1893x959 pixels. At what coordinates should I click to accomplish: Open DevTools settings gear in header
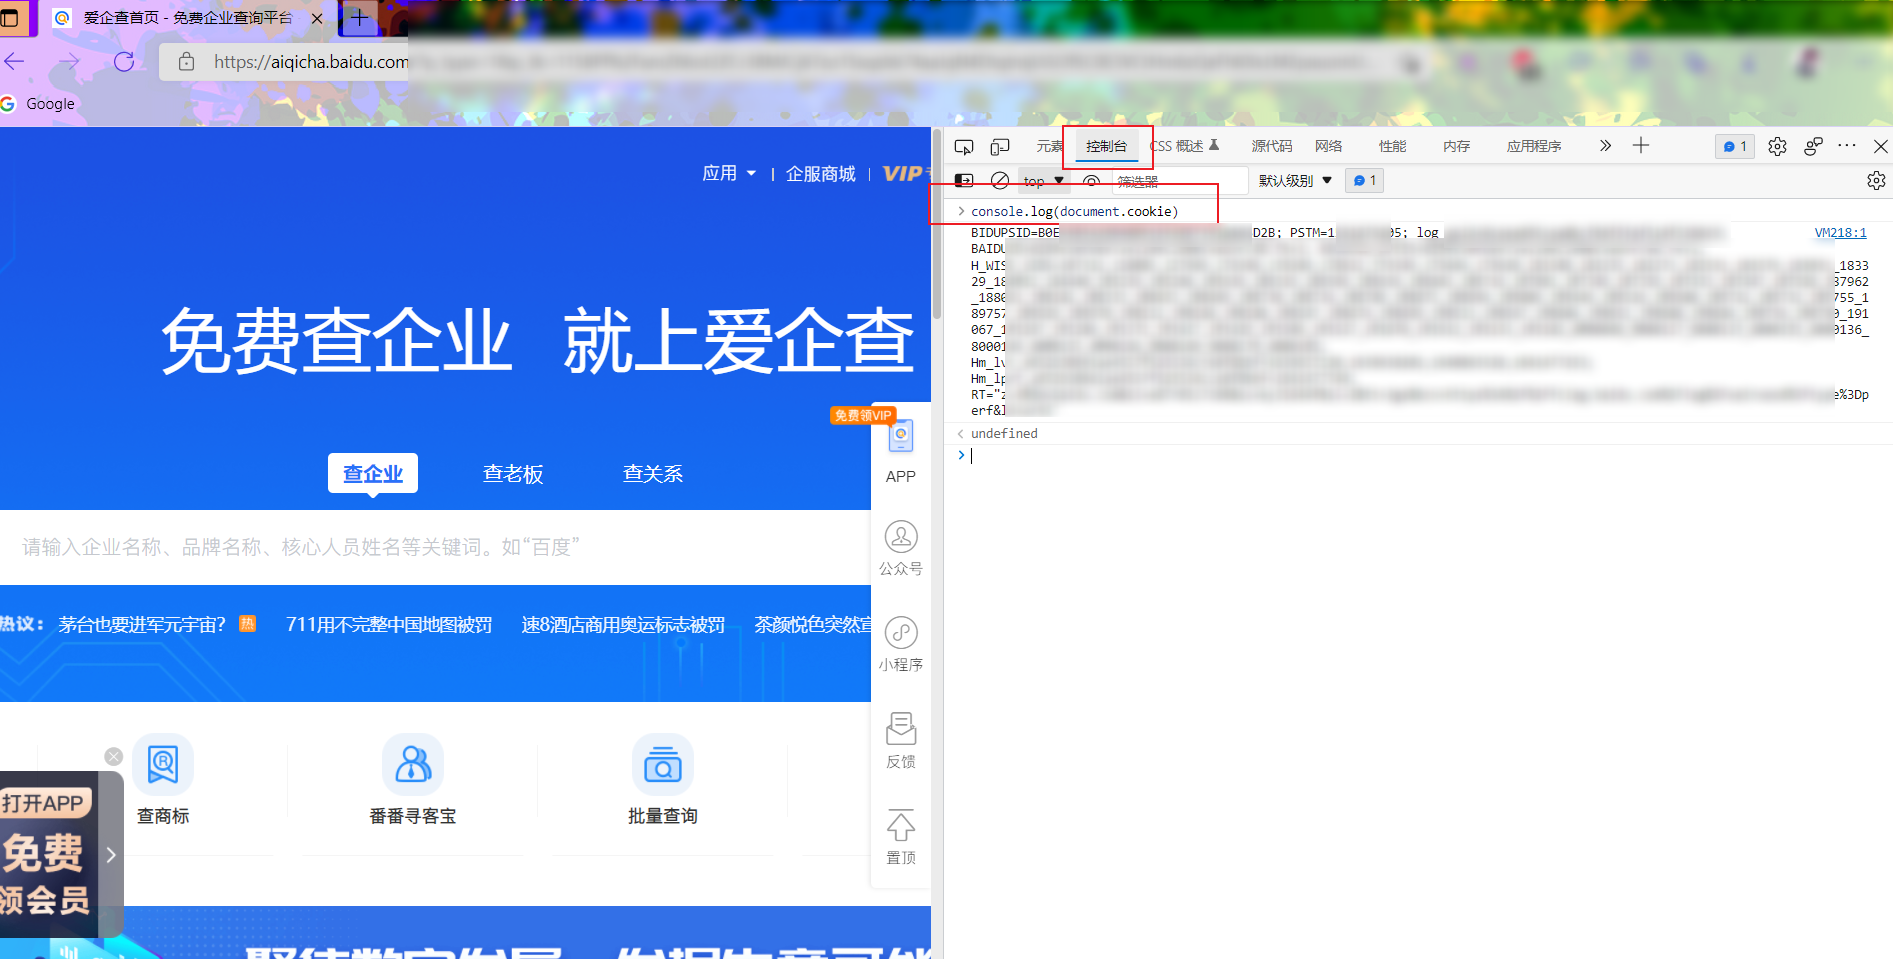[x=1777, y=147]
